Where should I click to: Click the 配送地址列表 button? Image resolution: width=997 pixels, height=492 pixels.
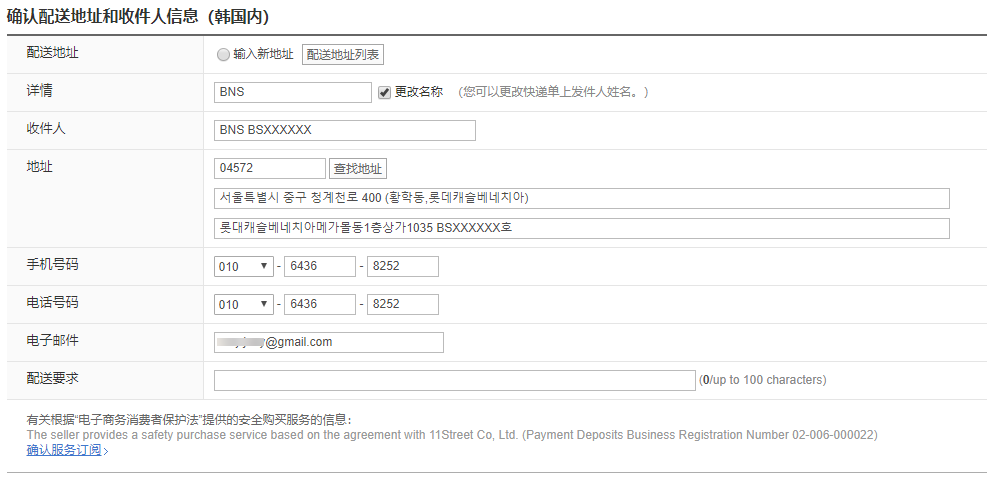343,55
